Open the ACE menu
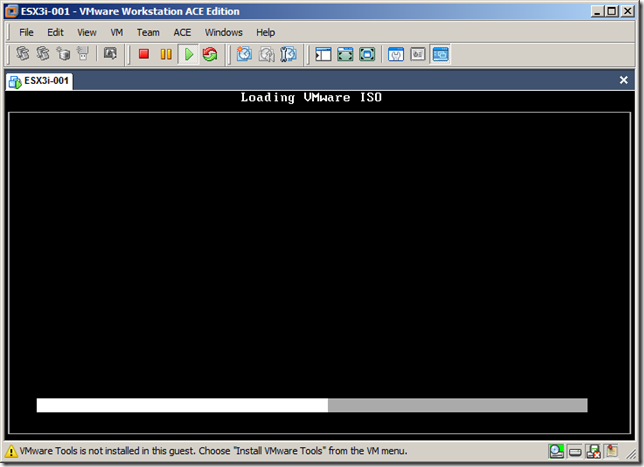The width and height of the screenshot is (644, 467). pos(182,32)
